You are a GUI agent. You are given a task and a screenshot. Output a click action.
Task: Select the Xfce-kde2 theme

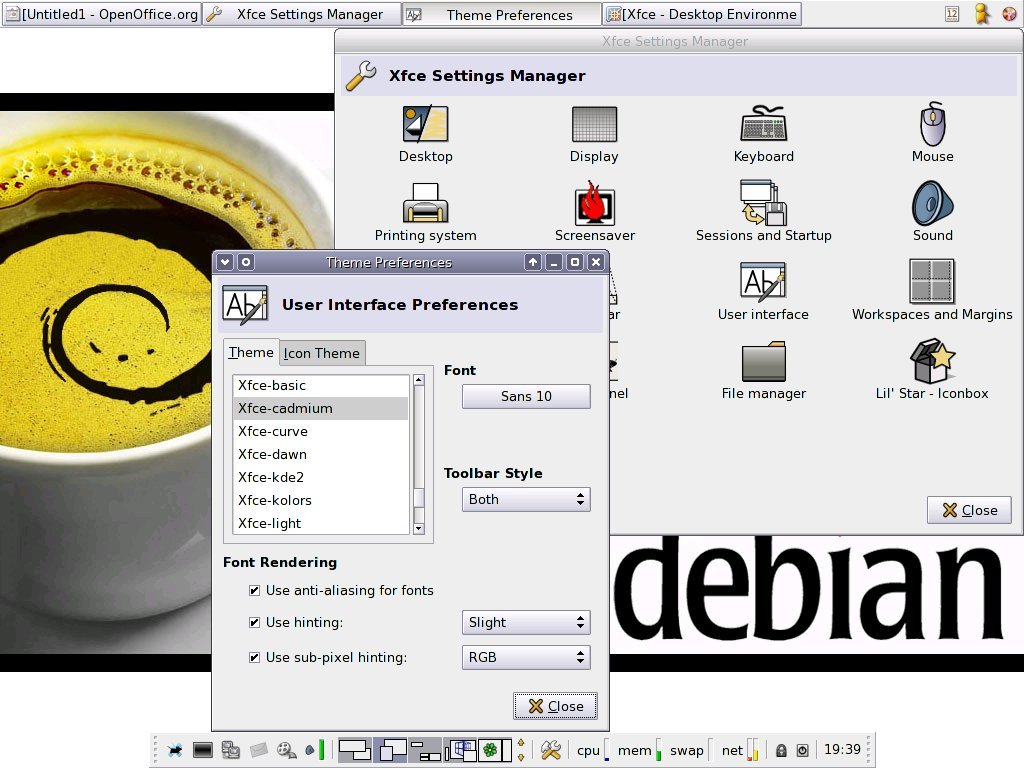[320, 477]
